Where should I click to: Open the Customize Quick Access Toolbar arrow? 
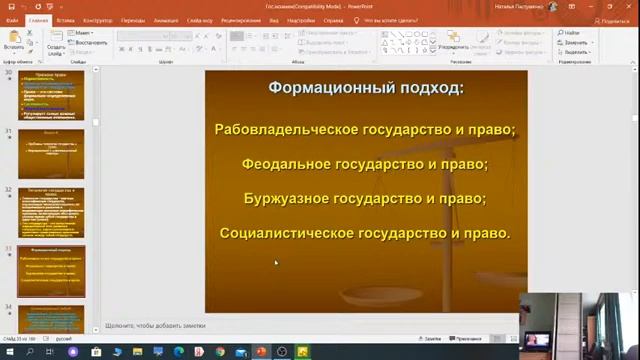pyautogui.click(x=61, y=7)
